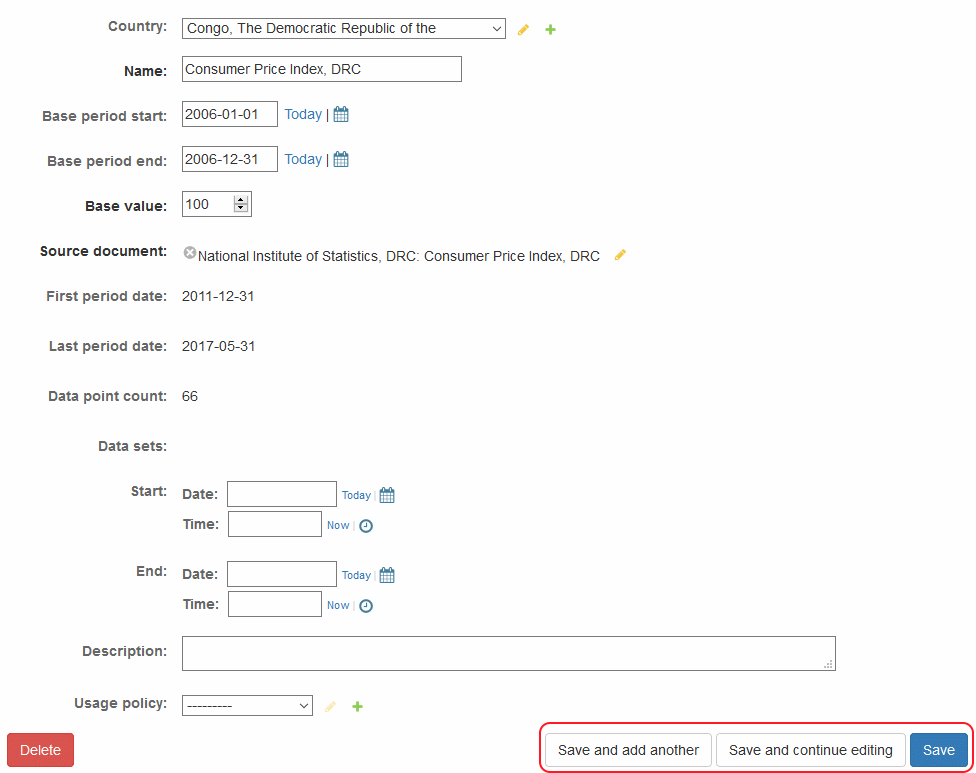Click inside the Description text area
976x773 pixels.
[508, 653]
